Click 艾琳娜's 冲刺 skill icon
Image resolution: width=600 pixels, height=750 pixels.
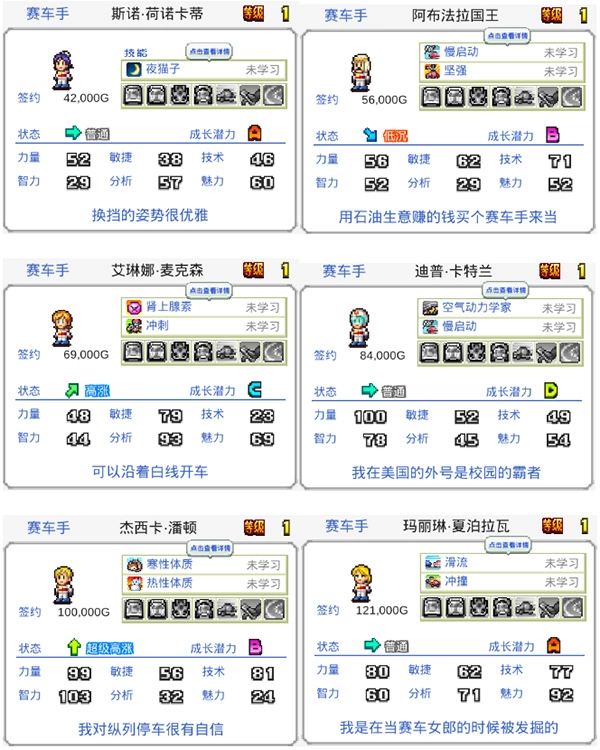(x=134, y=326)
